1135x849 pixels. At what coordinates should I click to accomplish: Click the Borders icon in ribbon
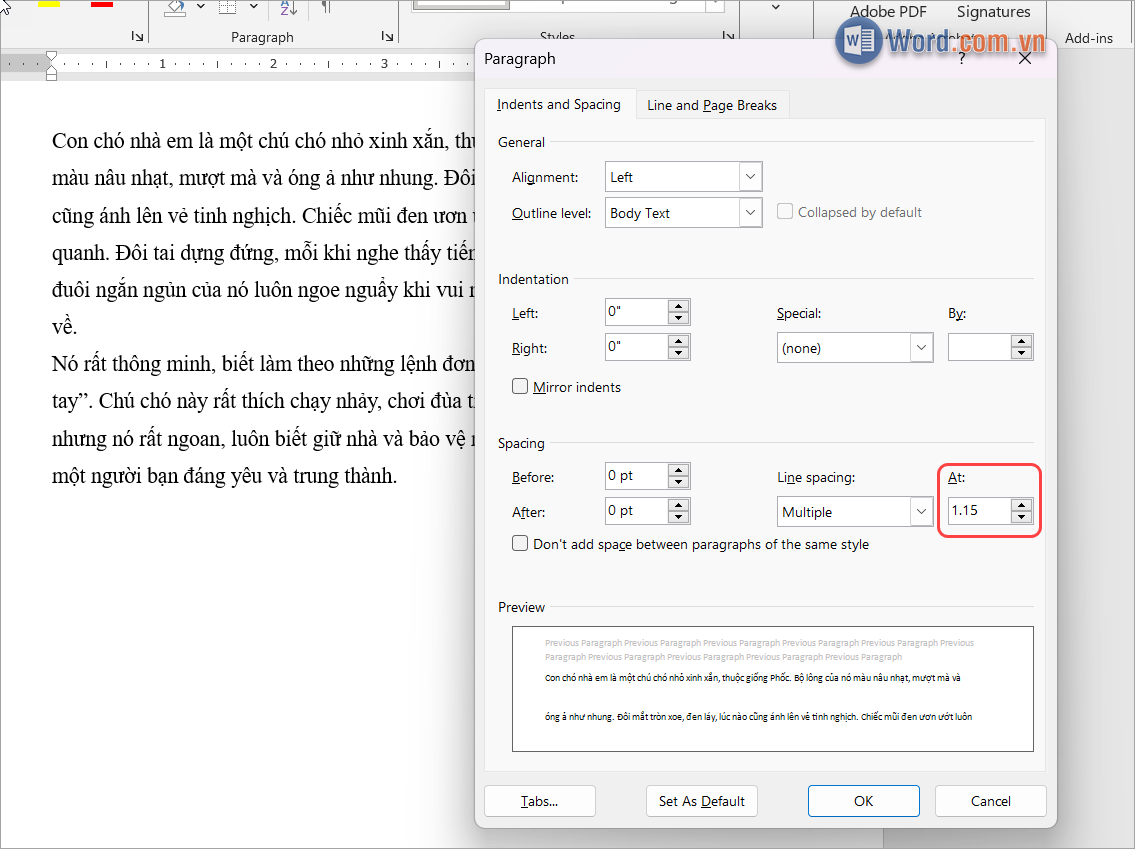[x=228, y=7]
